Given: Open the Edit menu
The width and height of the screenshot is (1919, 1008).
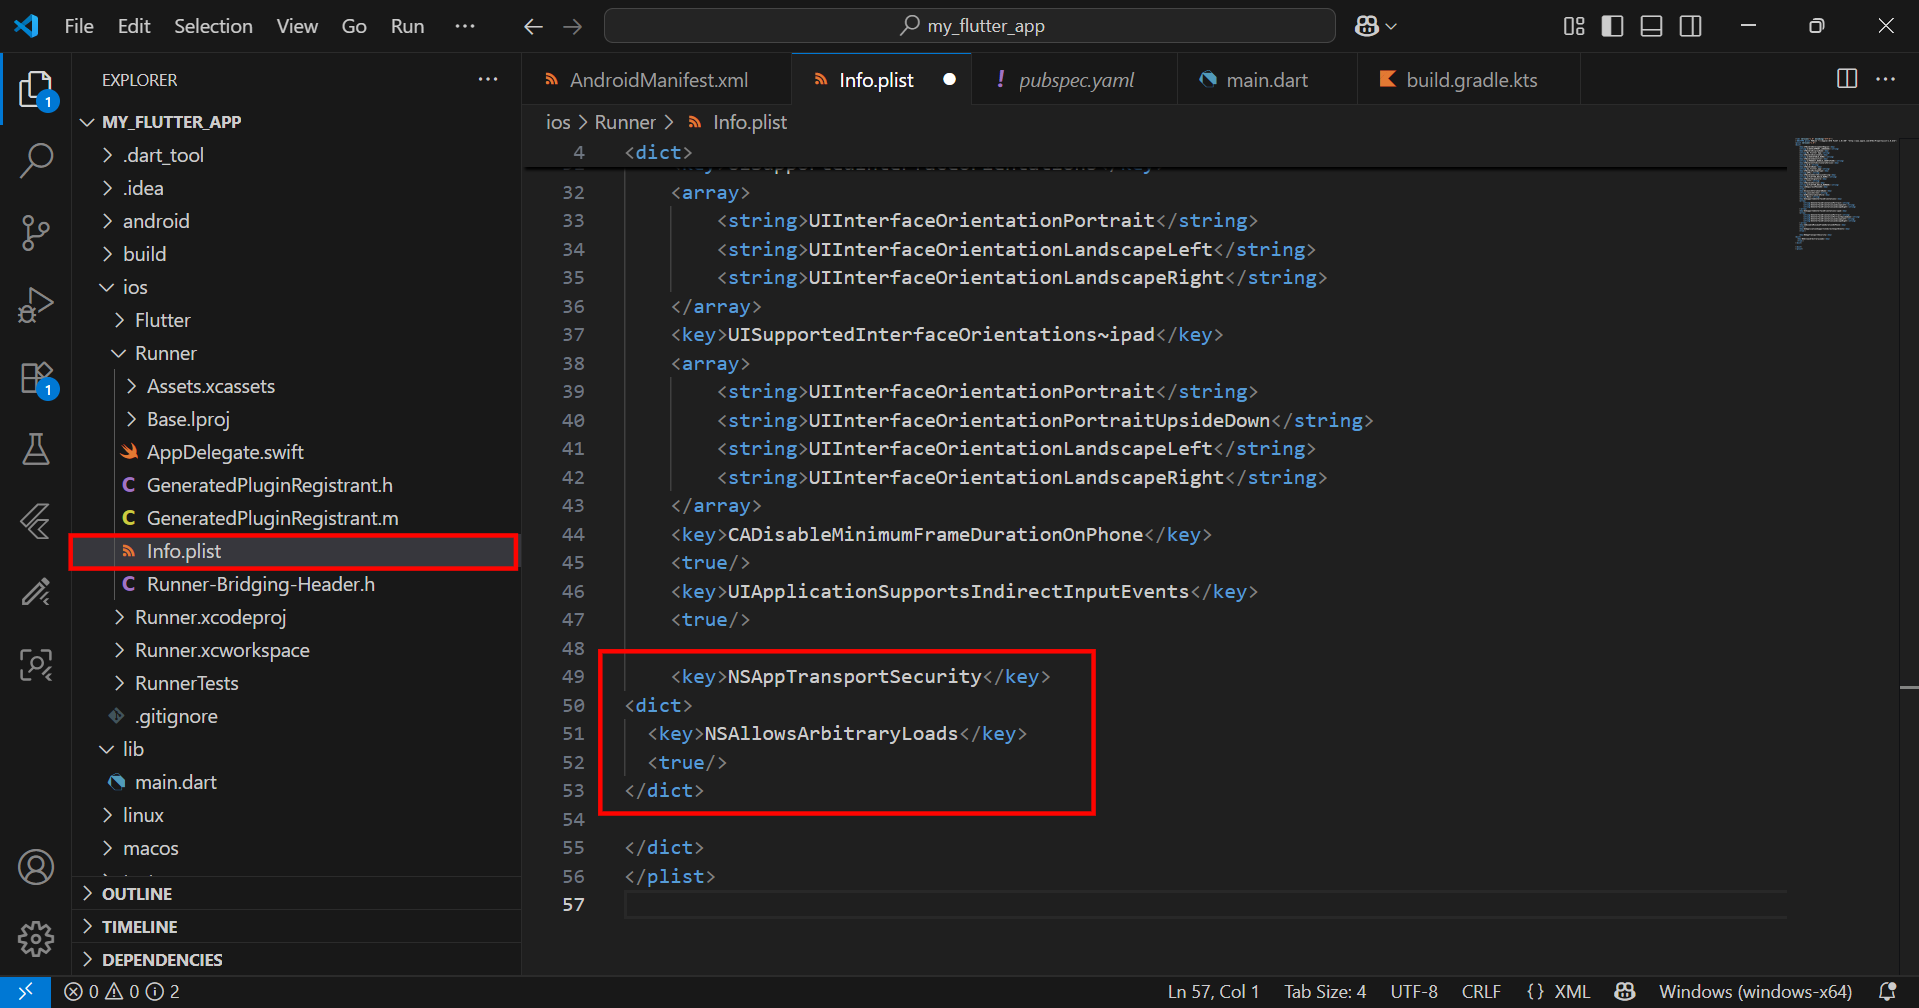Looking at the screenshot, I should click(x=134, y=26).
